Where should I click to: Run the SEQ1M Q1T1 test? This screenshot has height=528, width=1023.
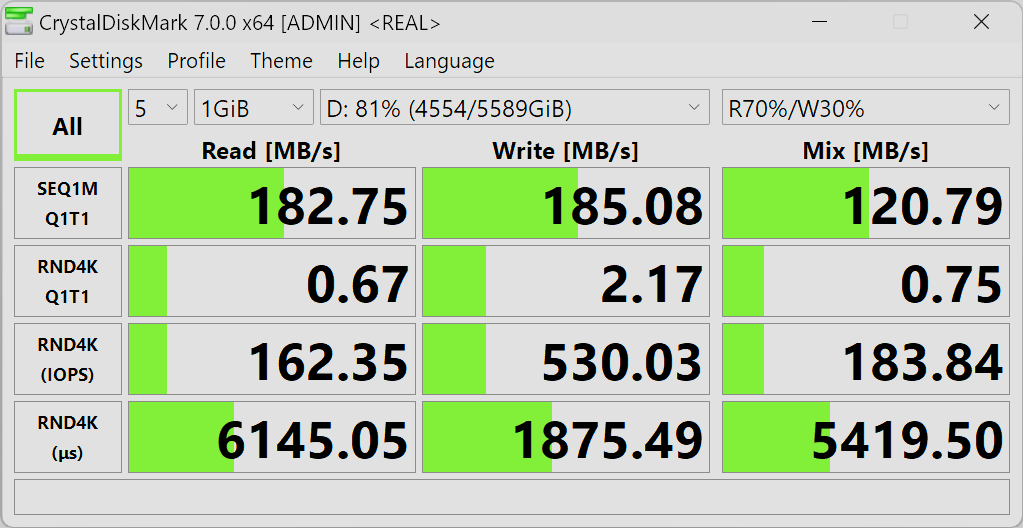[68, 203]
